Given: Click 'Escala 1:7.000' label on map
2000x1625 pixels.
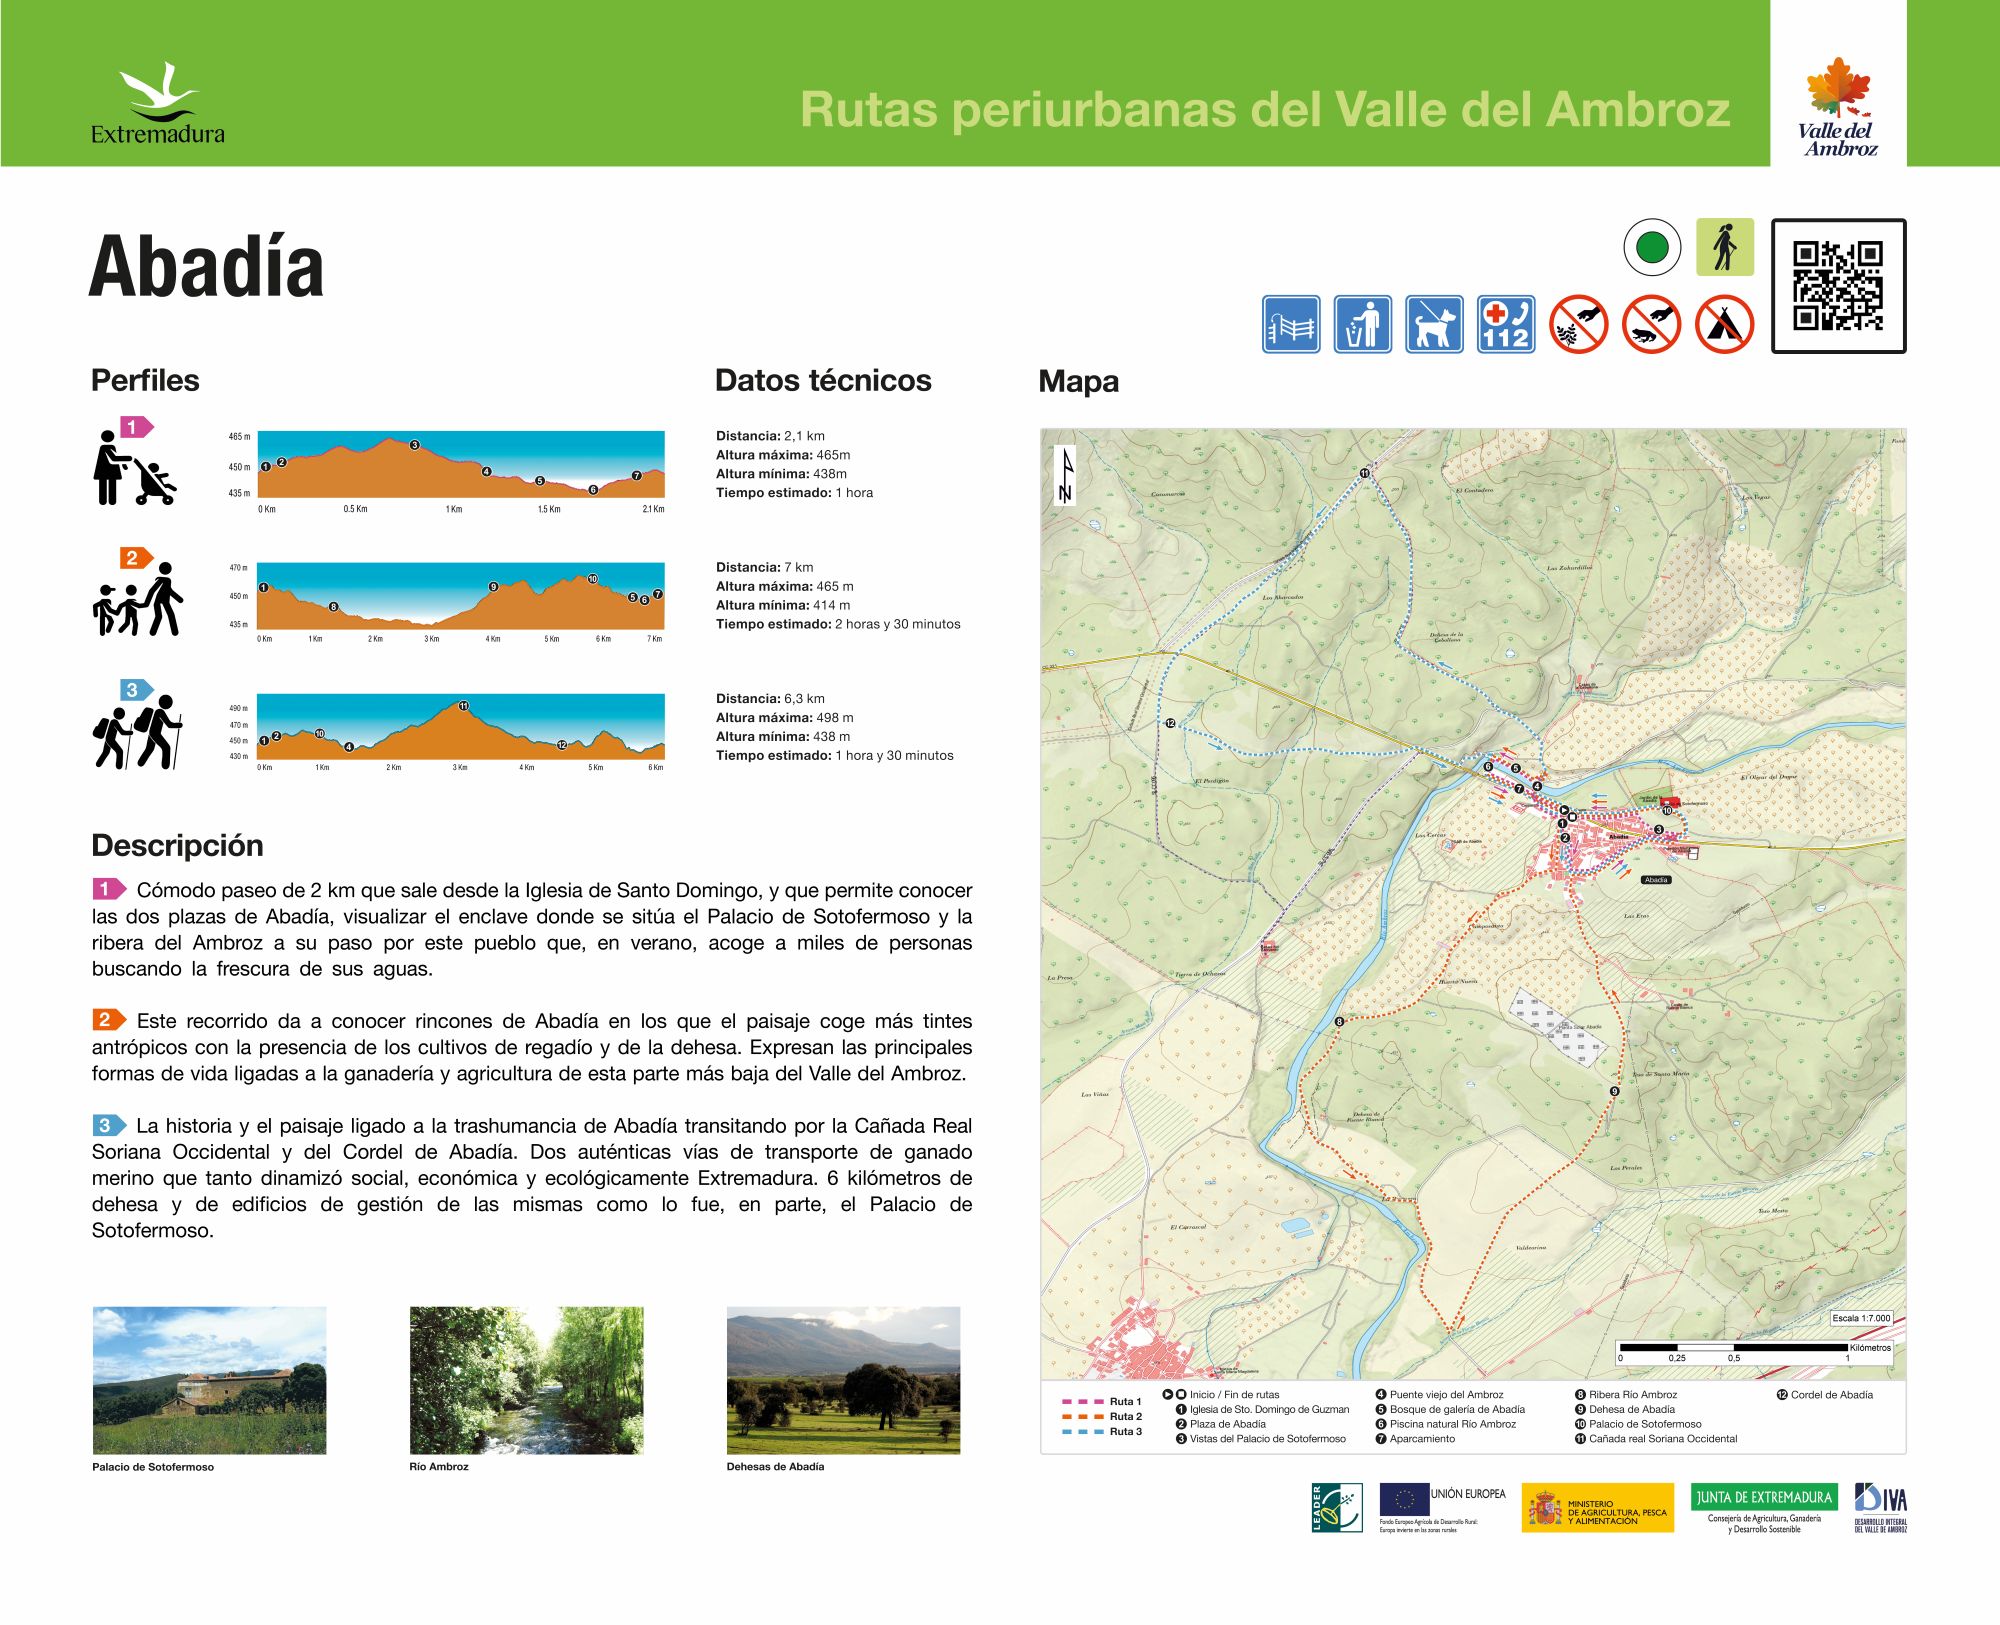Looking at the screenshot, I should coord(1861,1318).
